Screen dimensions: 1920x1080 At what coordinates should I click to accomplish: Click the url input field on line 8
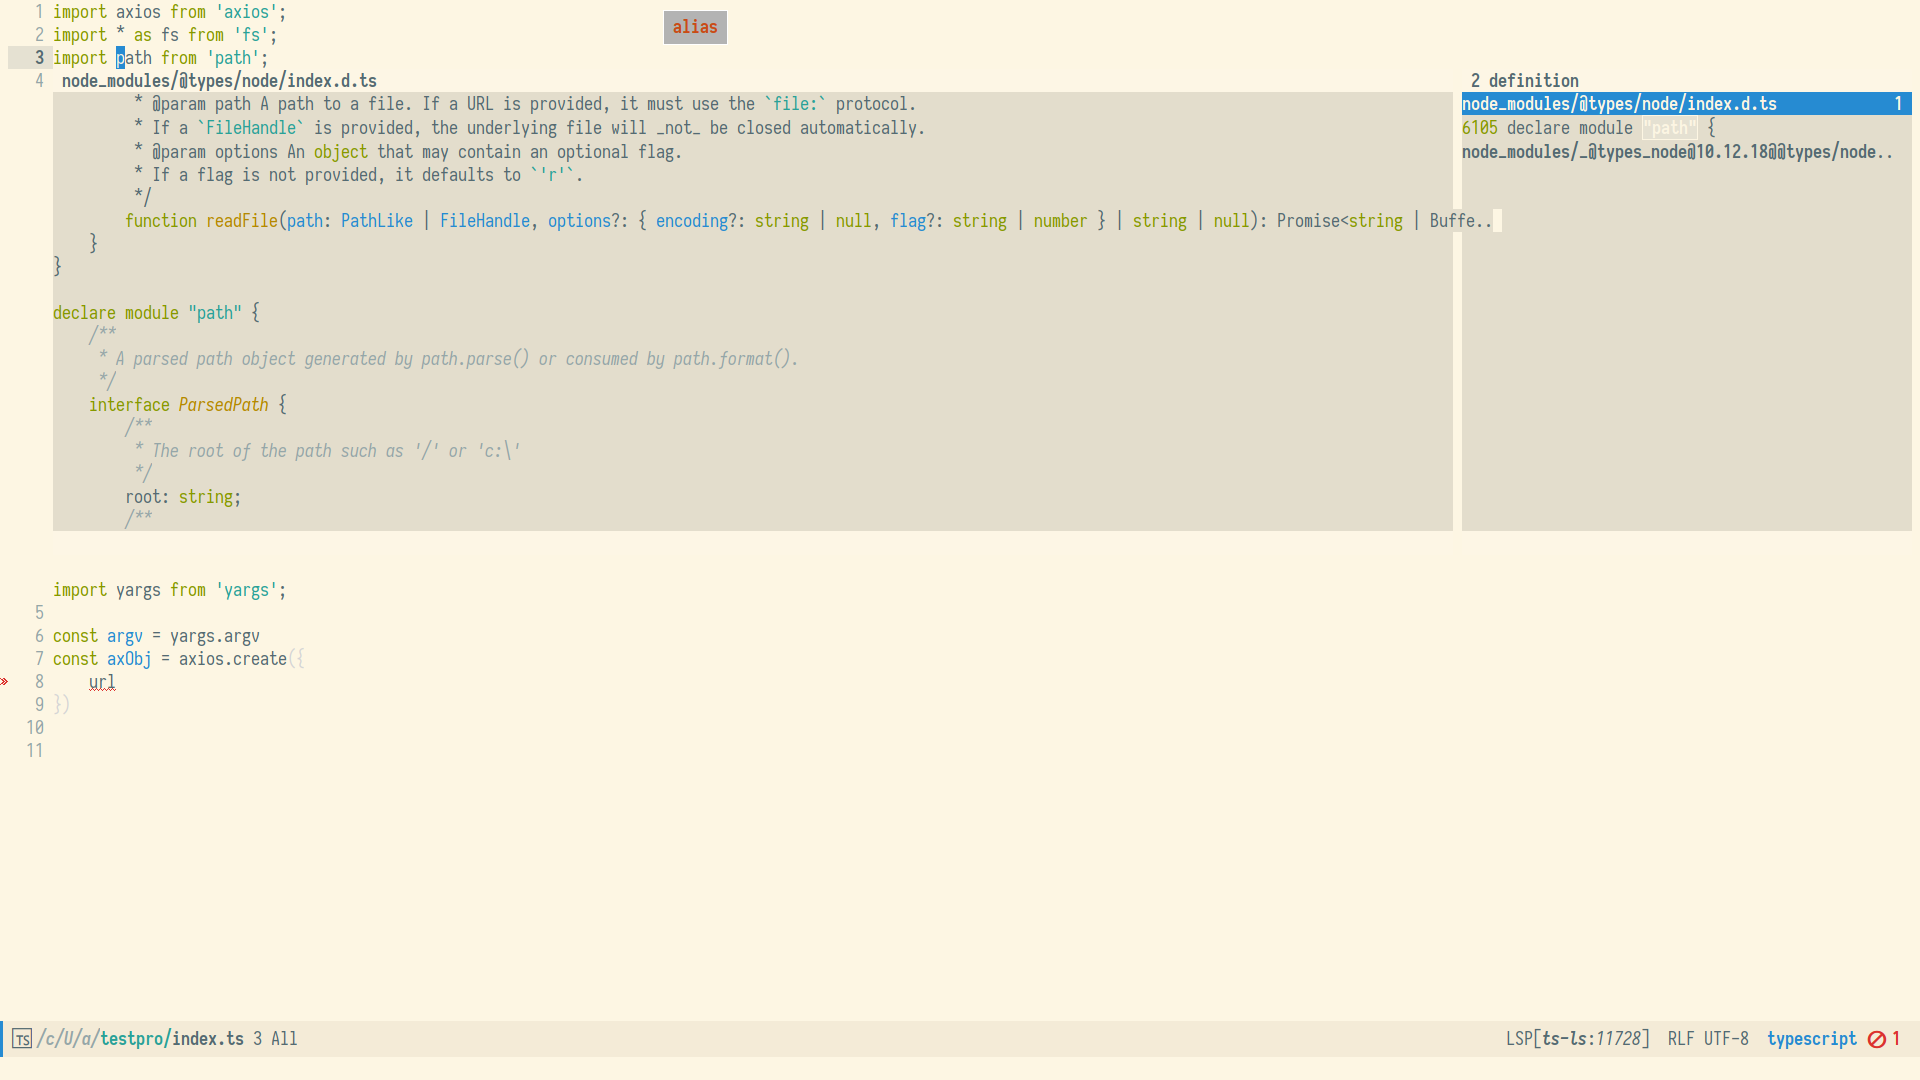(102, 682)
